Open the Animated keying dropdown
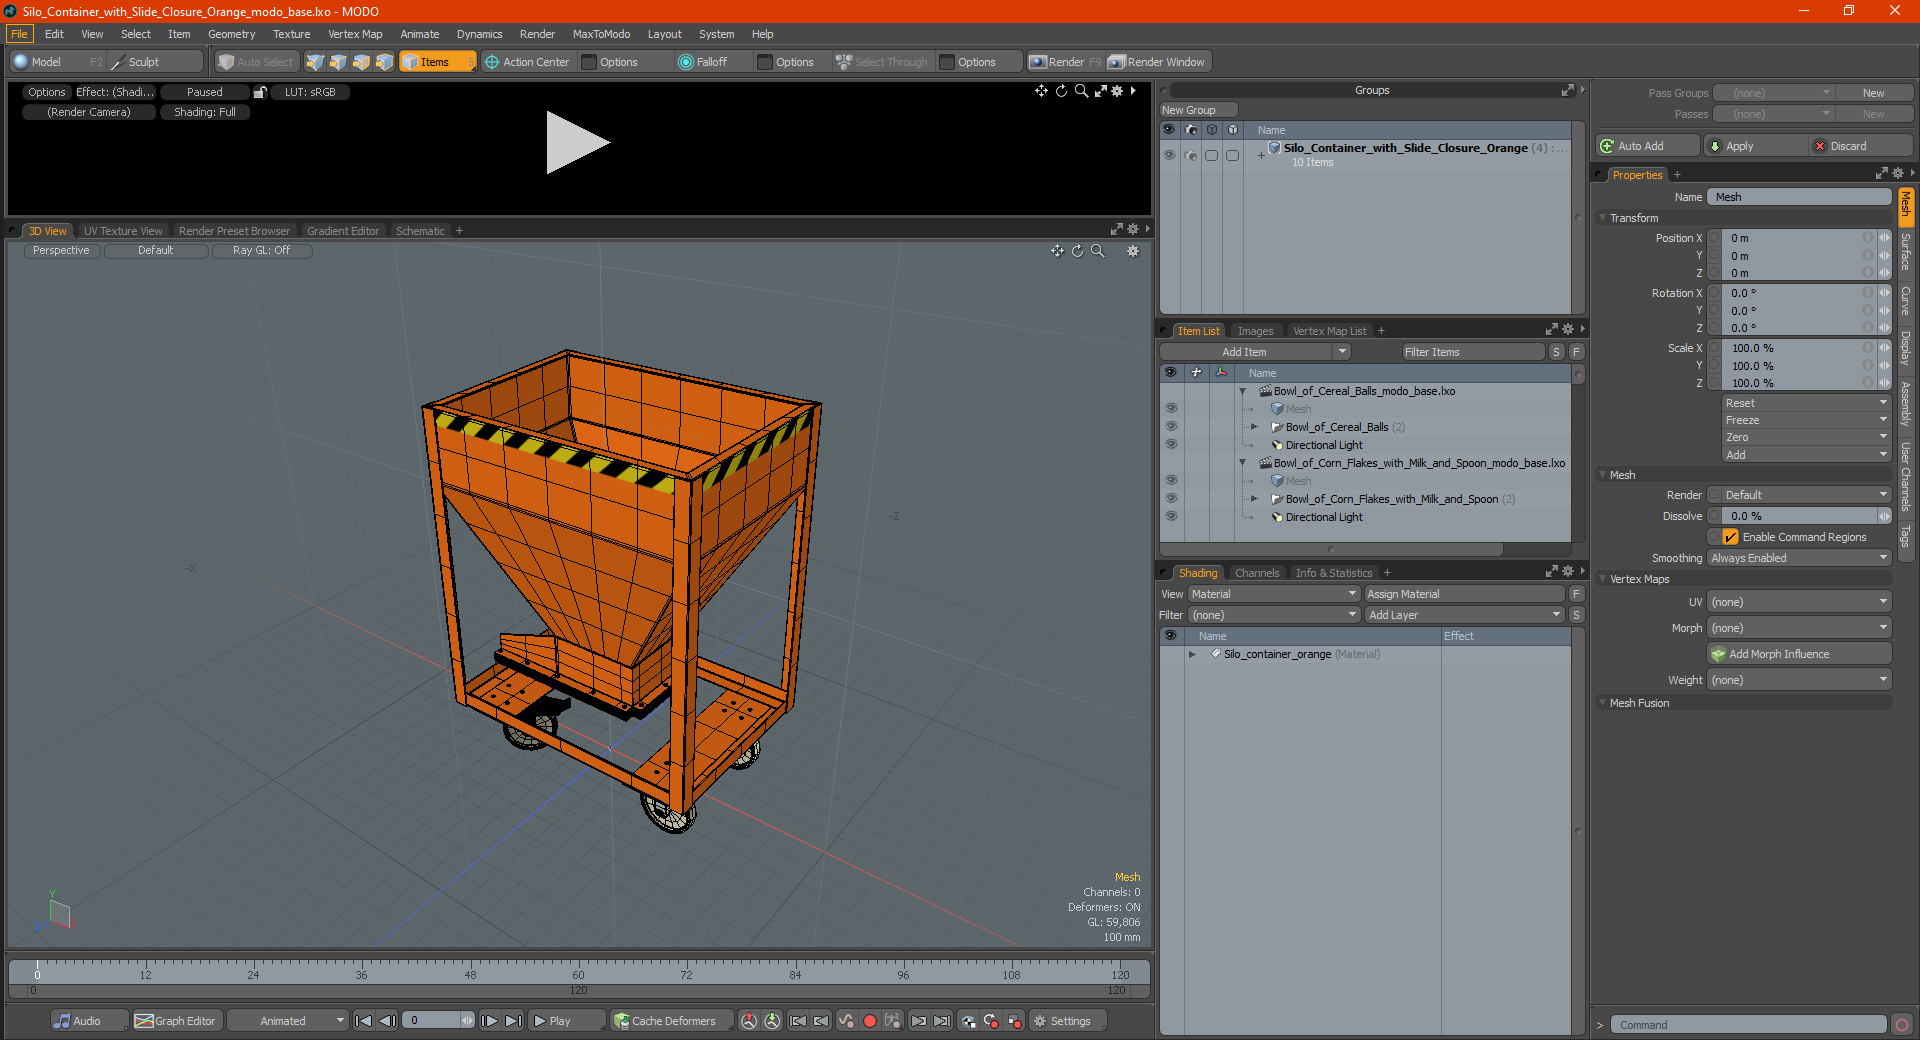1920x1040 pixels. click(288, 1021)
